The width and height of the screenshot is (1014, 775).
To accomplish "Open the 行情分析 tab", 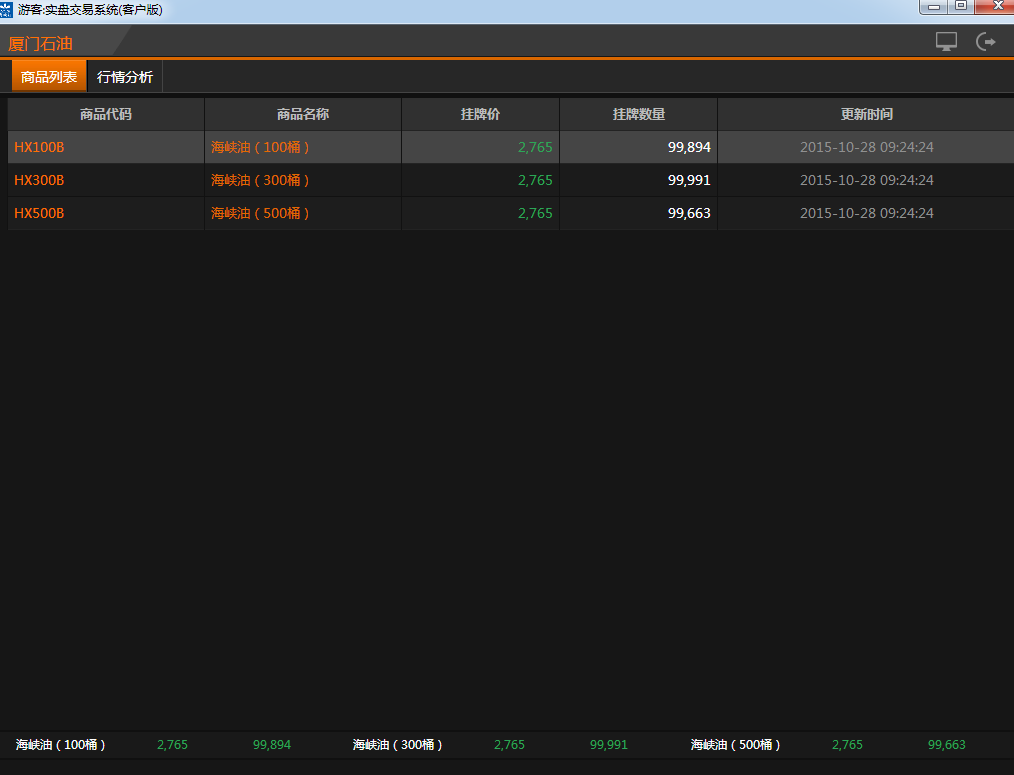I will (x=125, y=77).
